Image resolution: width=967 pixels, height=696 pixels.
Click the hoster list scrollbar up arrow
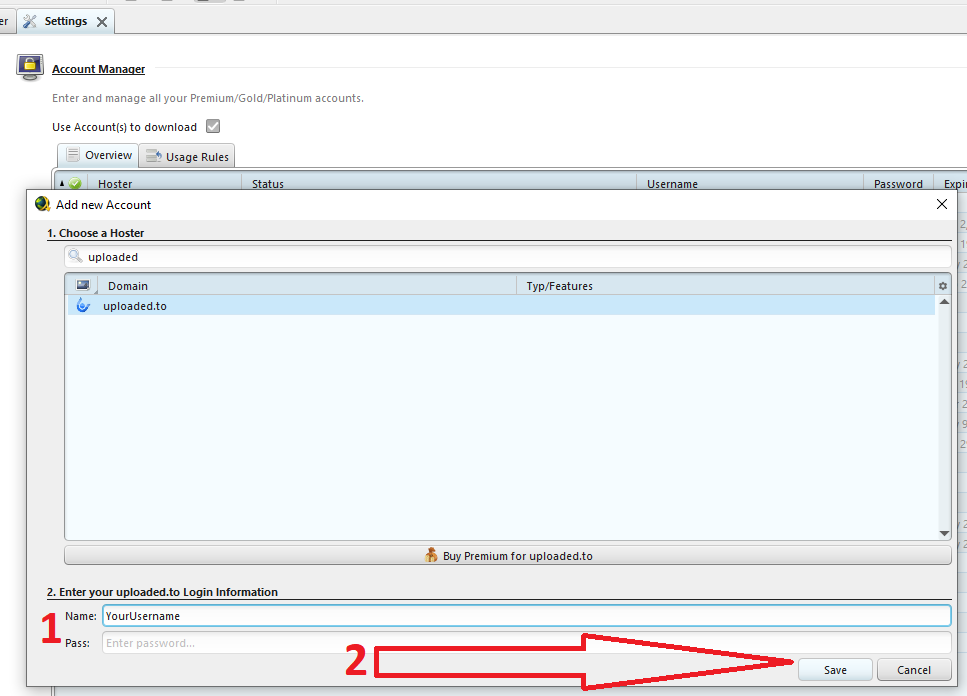pyautogui.click(x=944, y=301)
